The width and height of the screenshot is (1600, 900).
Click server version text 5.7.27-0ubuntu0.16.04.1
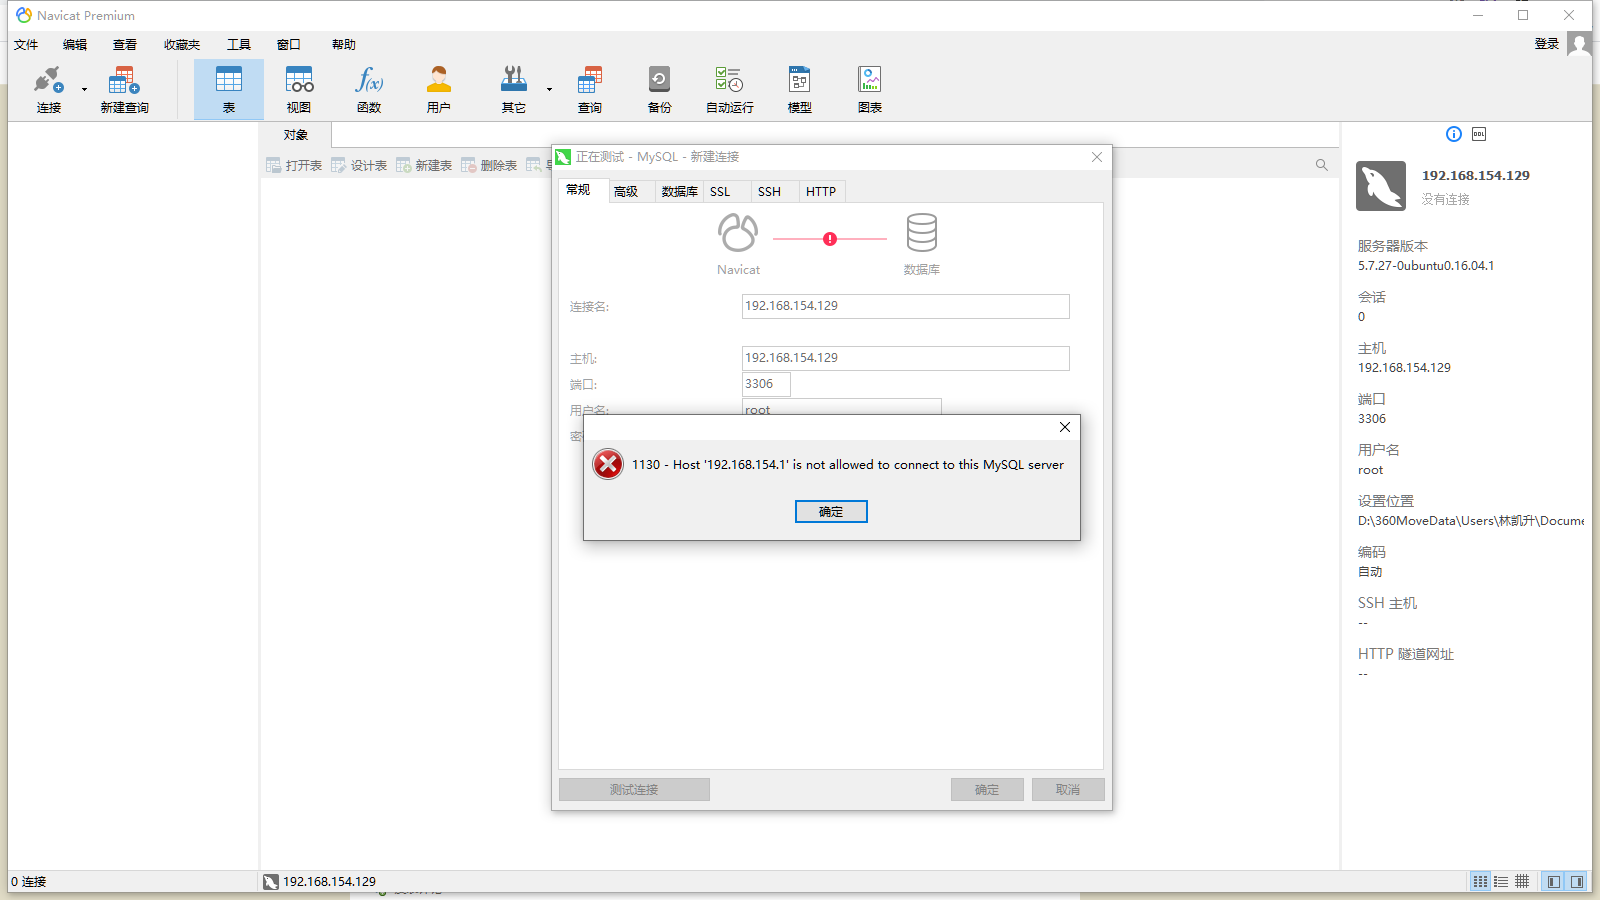pyautogui.click(x=1426, y=266)
